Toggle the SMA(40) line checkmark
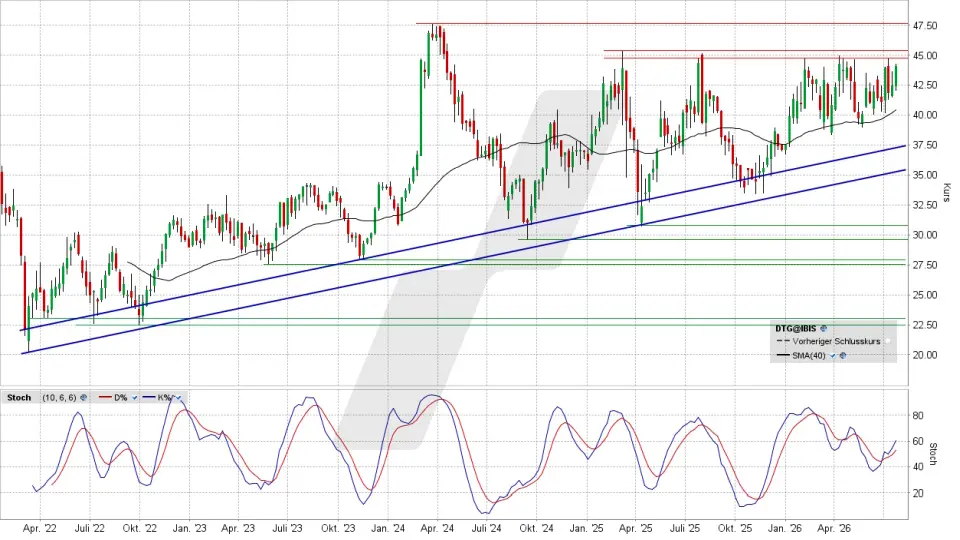The image size is (960, 540). pyautogui.click(x=833, y=355)
